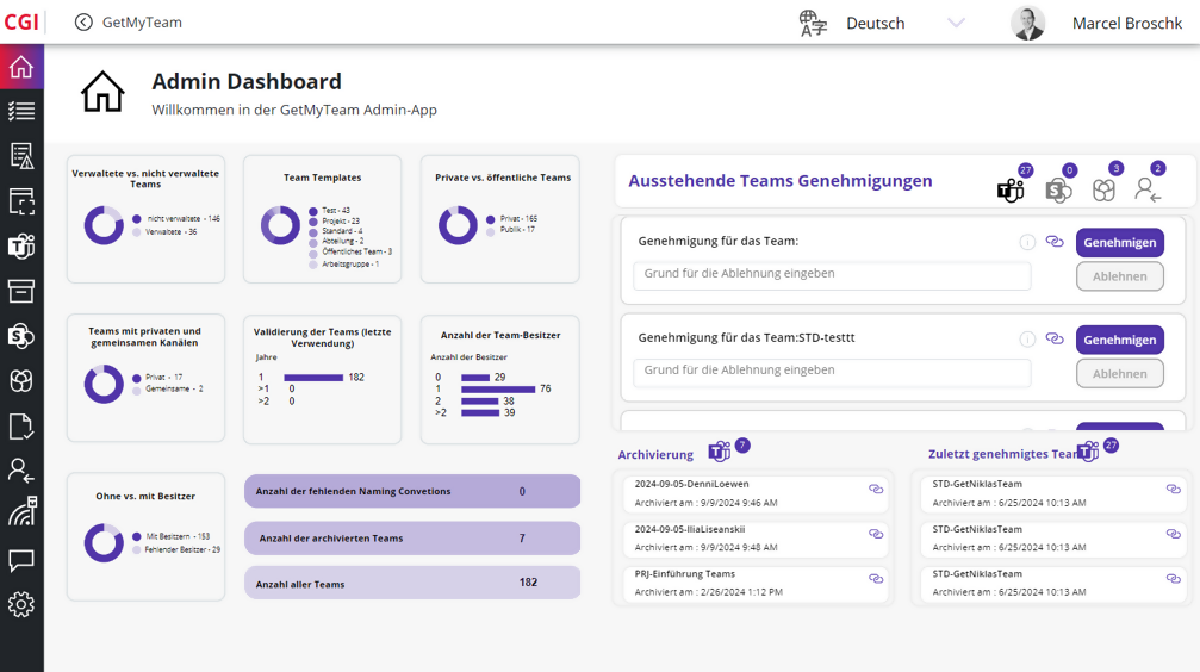
Task: Open the Home icon in the sidebar
Action: point(21,68)
